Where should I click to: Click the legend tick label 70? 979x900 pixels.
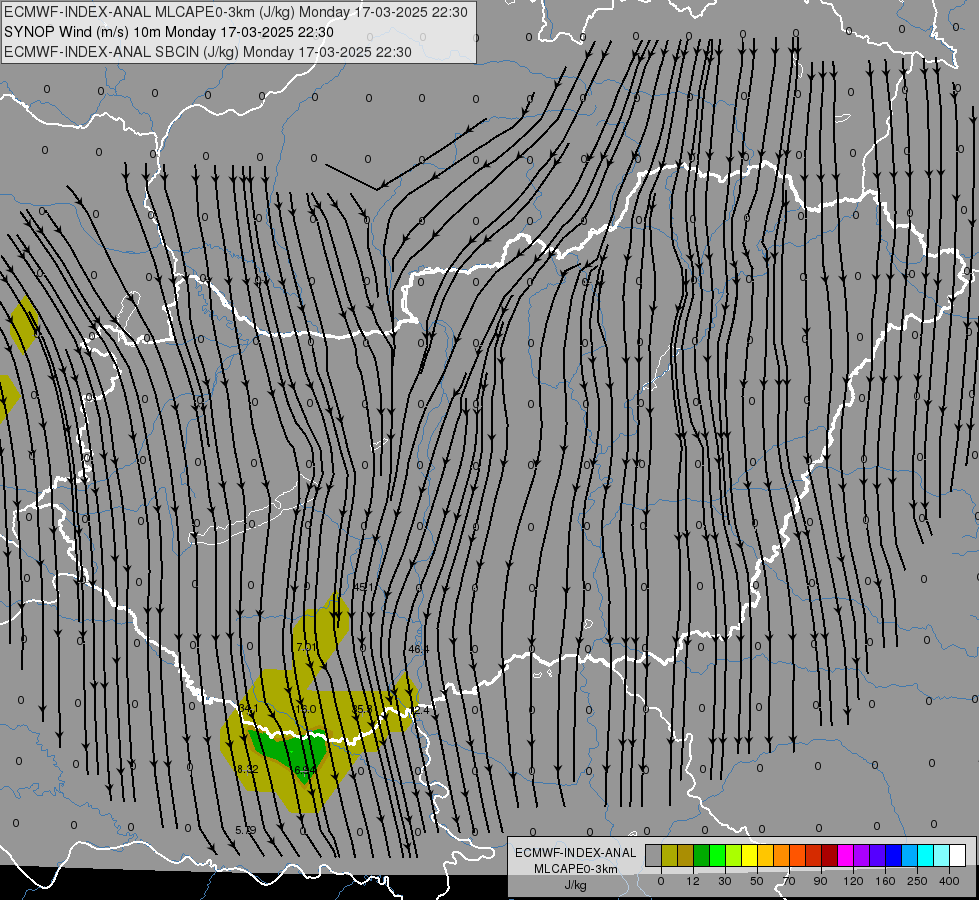(x=789, y=881)
